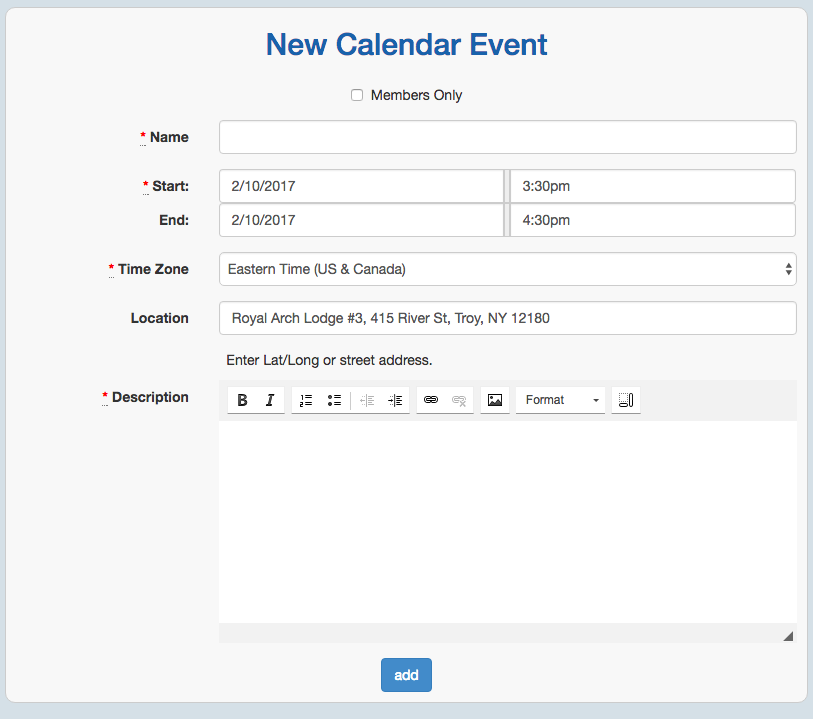Click the Name input field

tap(507, 137)
